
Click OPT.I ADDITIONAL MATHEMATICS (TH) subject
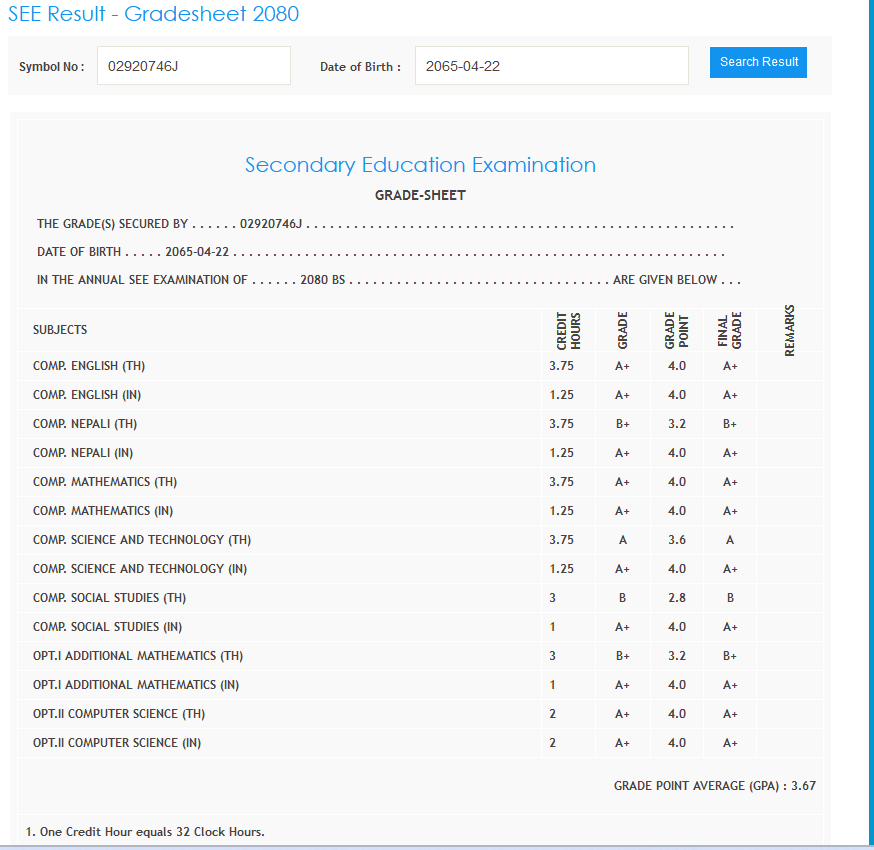click(x=138, y=656)
